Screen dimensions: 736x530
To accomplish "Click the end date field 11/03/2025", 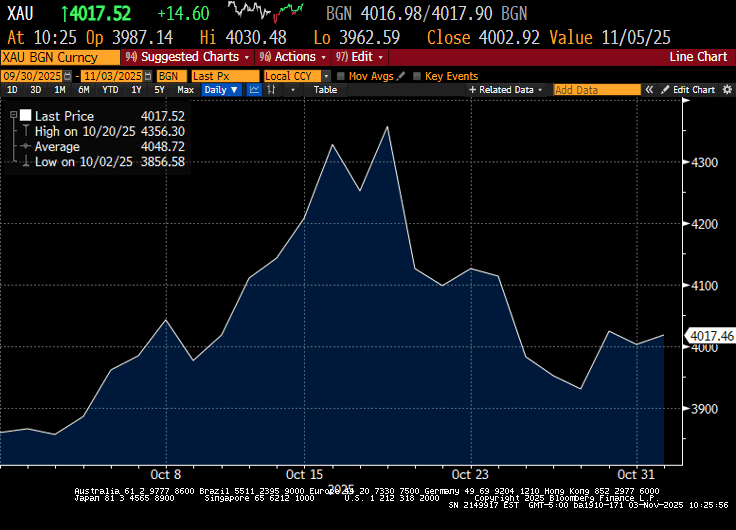I will pos(112,76).
